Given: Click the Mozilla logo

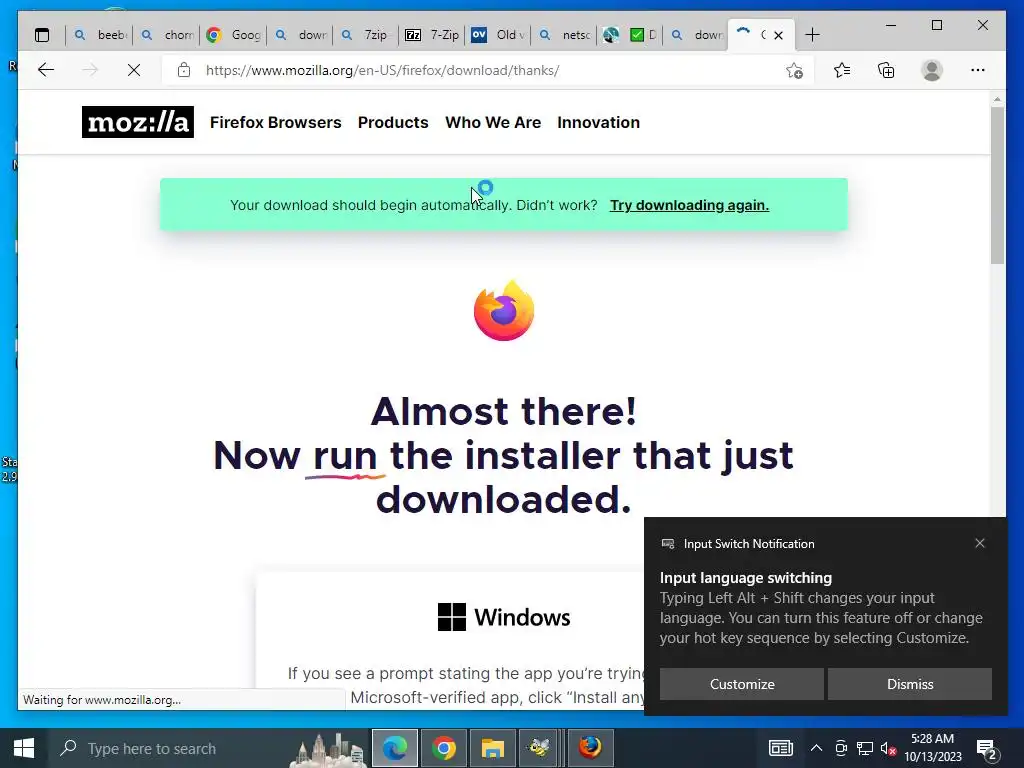Looking at the screenshot, I should click(x=138, y=122).
